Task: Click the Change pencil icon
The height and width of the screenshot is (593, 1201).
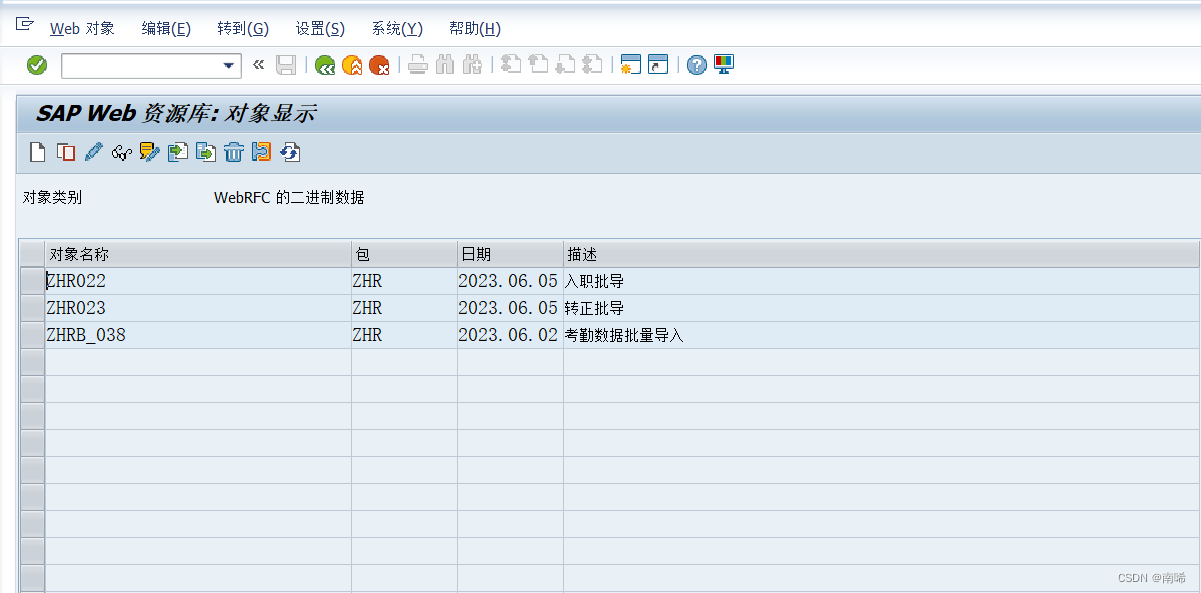Action: click(94, 152)
